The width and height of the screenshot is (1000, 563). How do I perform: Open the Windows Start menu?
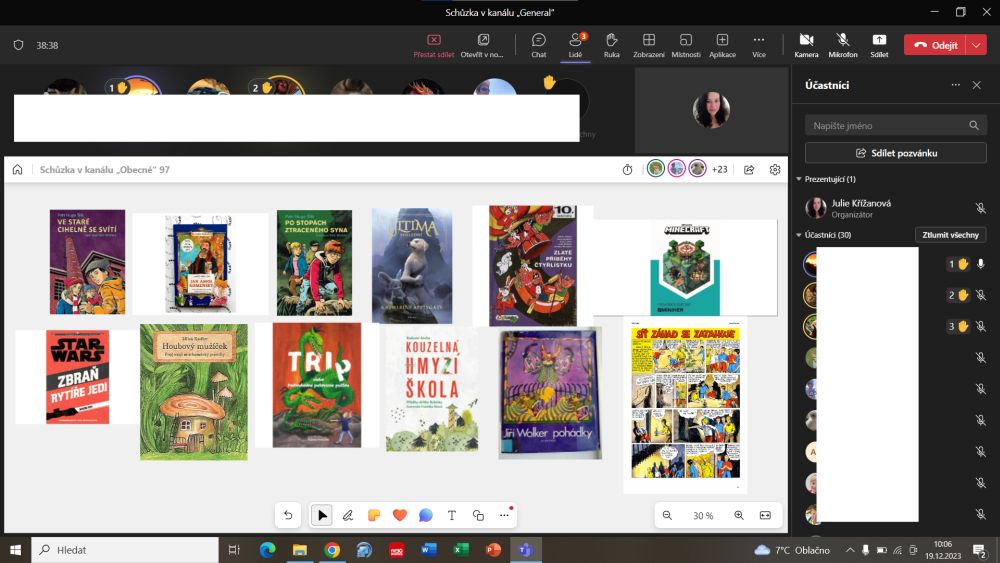[x=15, y=550]
